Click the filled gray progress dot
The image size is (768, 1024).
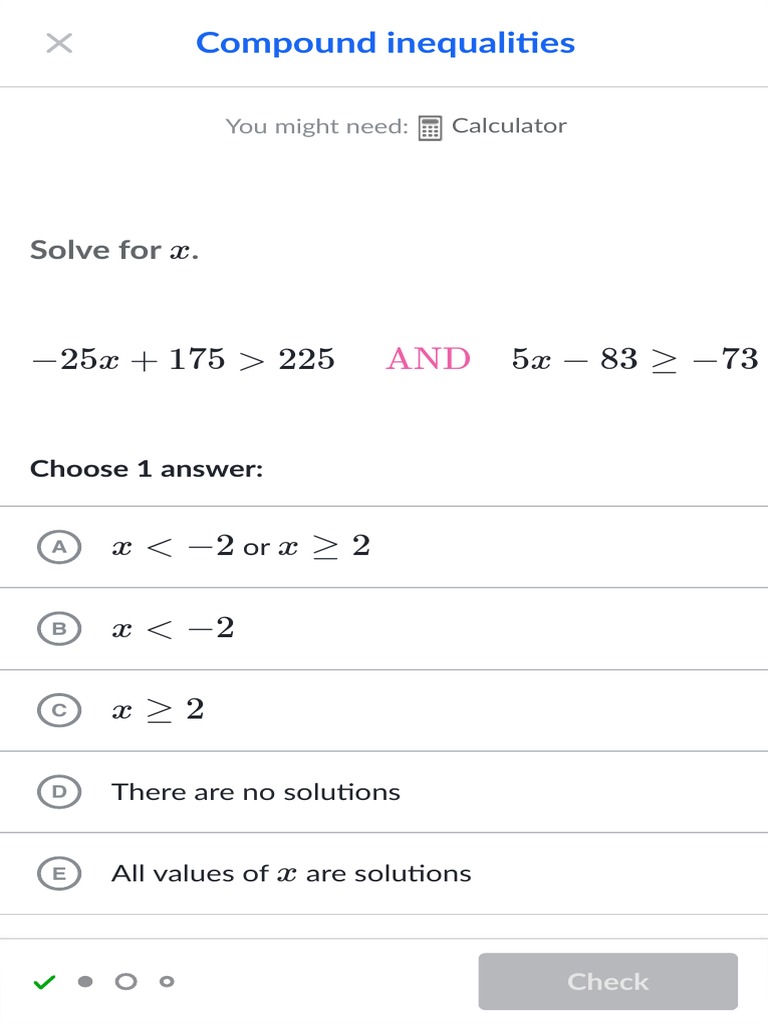(86, 982)
